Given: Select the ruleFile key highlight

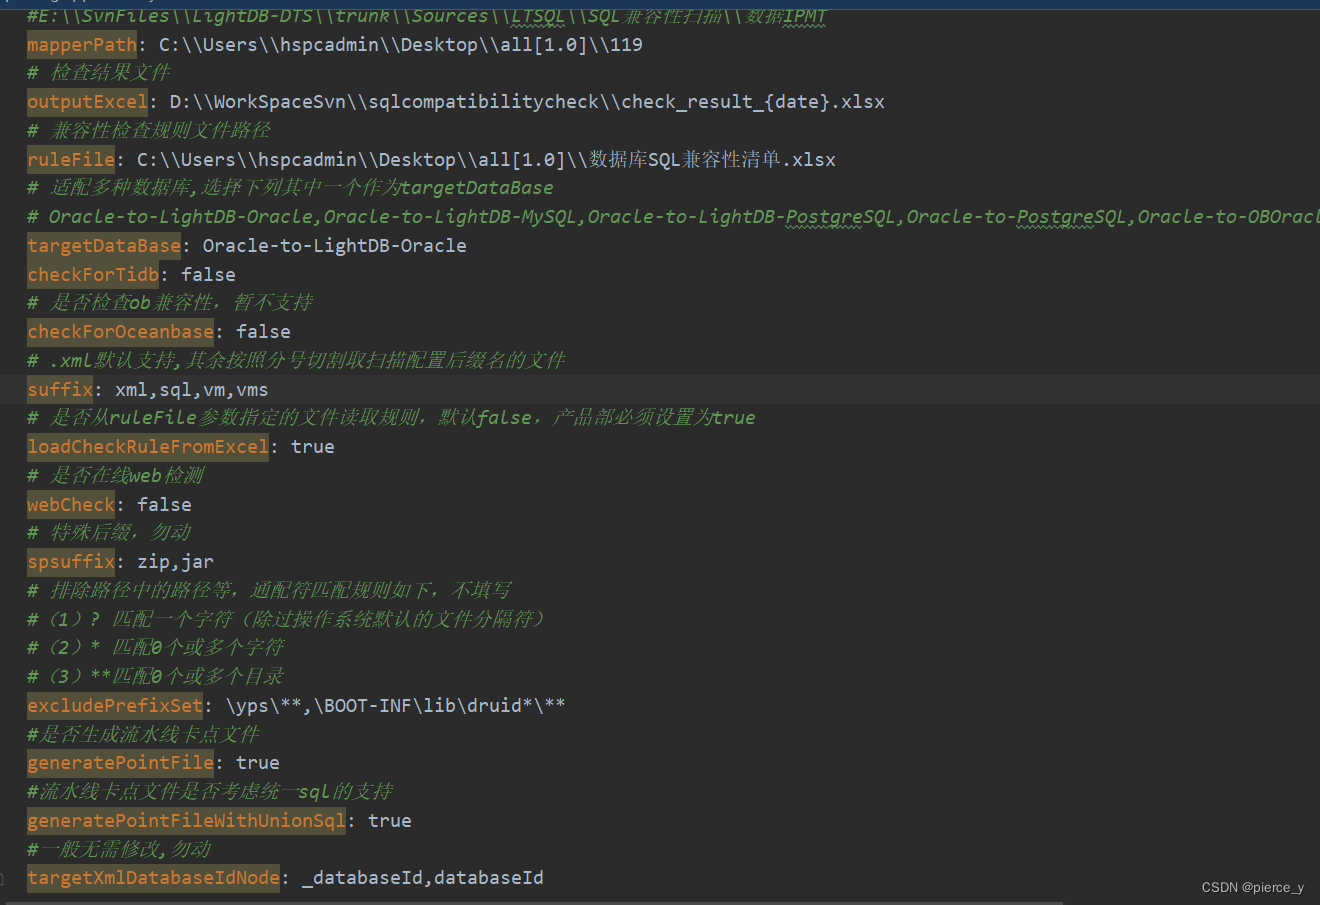Looking at the screenshot, I should point(69,159).
